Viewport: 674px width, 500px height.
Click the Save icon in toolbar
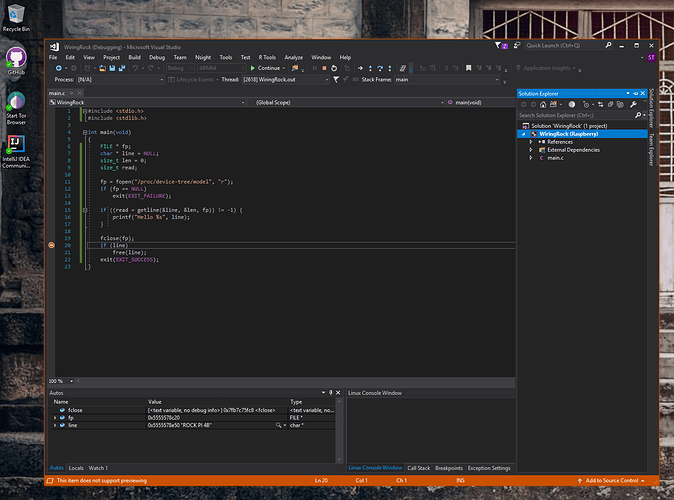pyautogui.click(x=112, y=68)
